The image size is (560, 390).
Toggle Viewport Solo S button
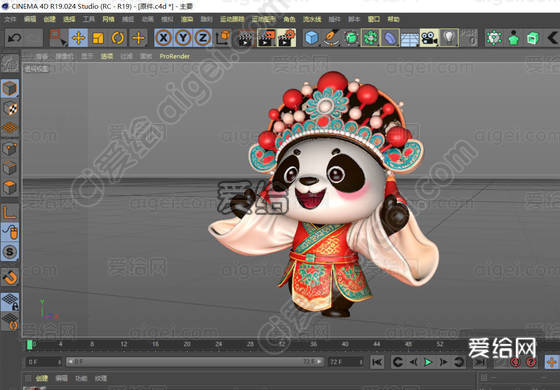pyautogui.click(x=10, y=252)
